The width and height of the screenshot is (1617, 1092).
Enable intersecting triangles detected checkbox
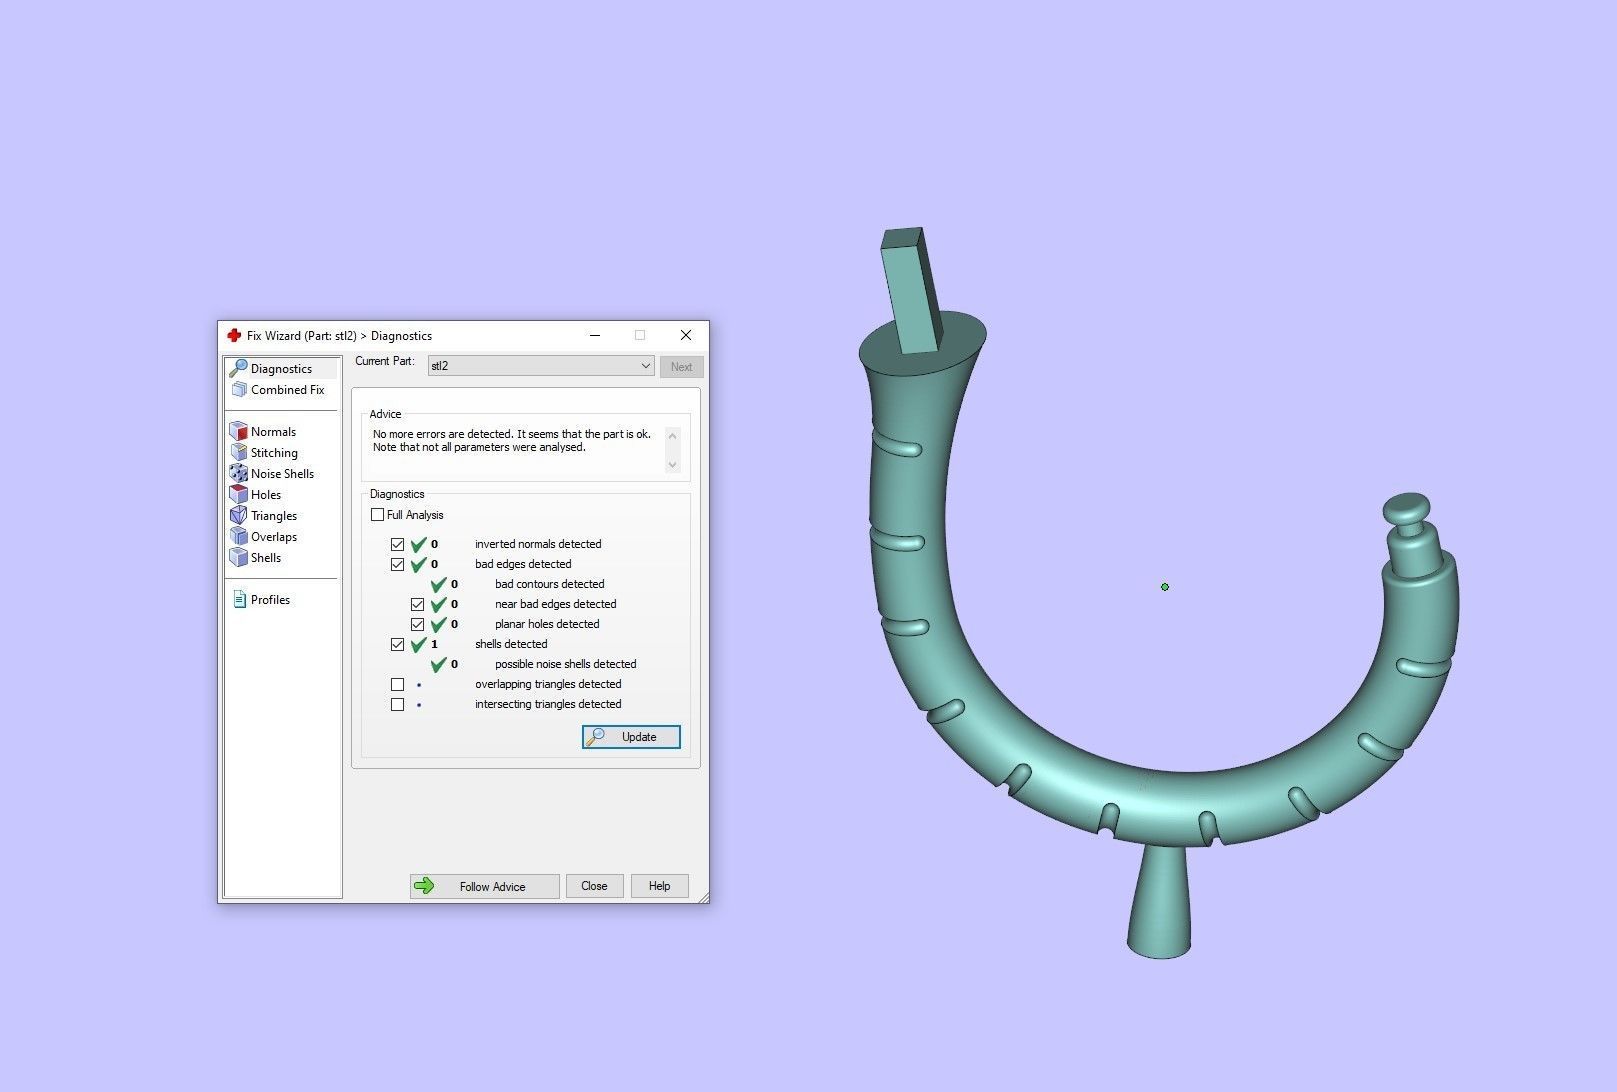click(x=397, y=704)
